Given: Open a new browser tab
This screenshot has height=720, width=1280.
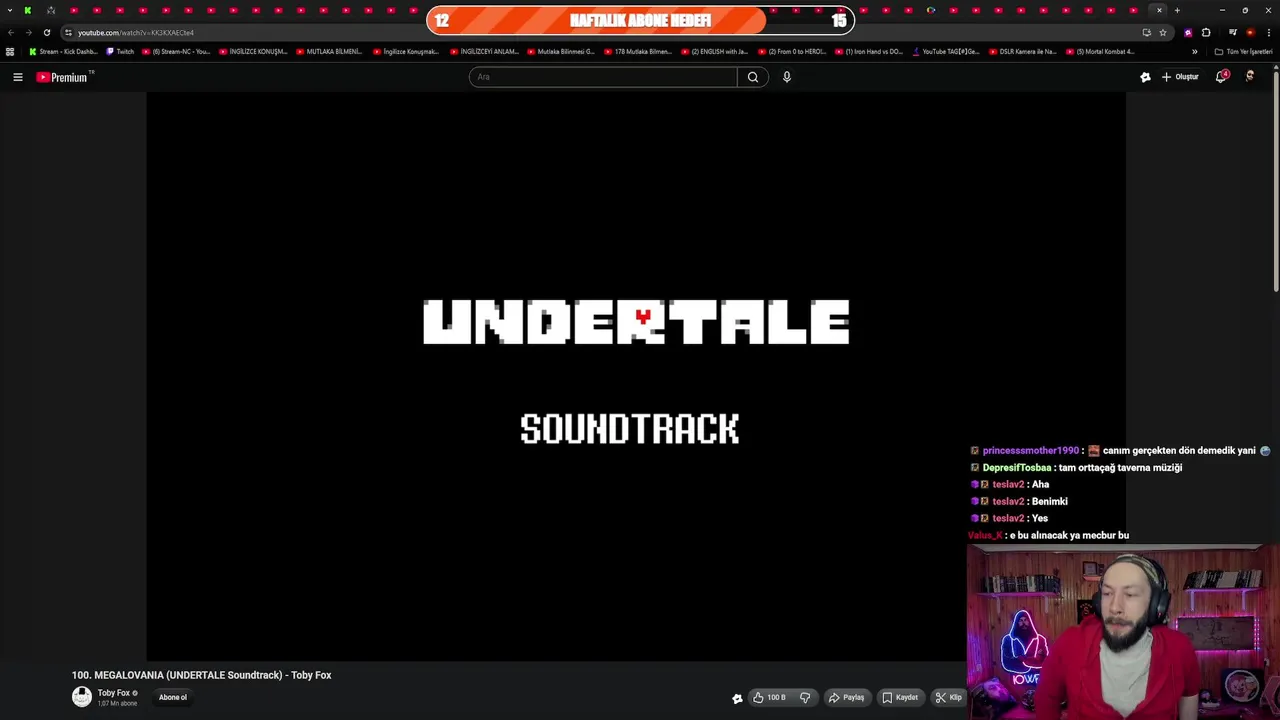Looking at the screenshot, I should click(x=1177, y=10).
